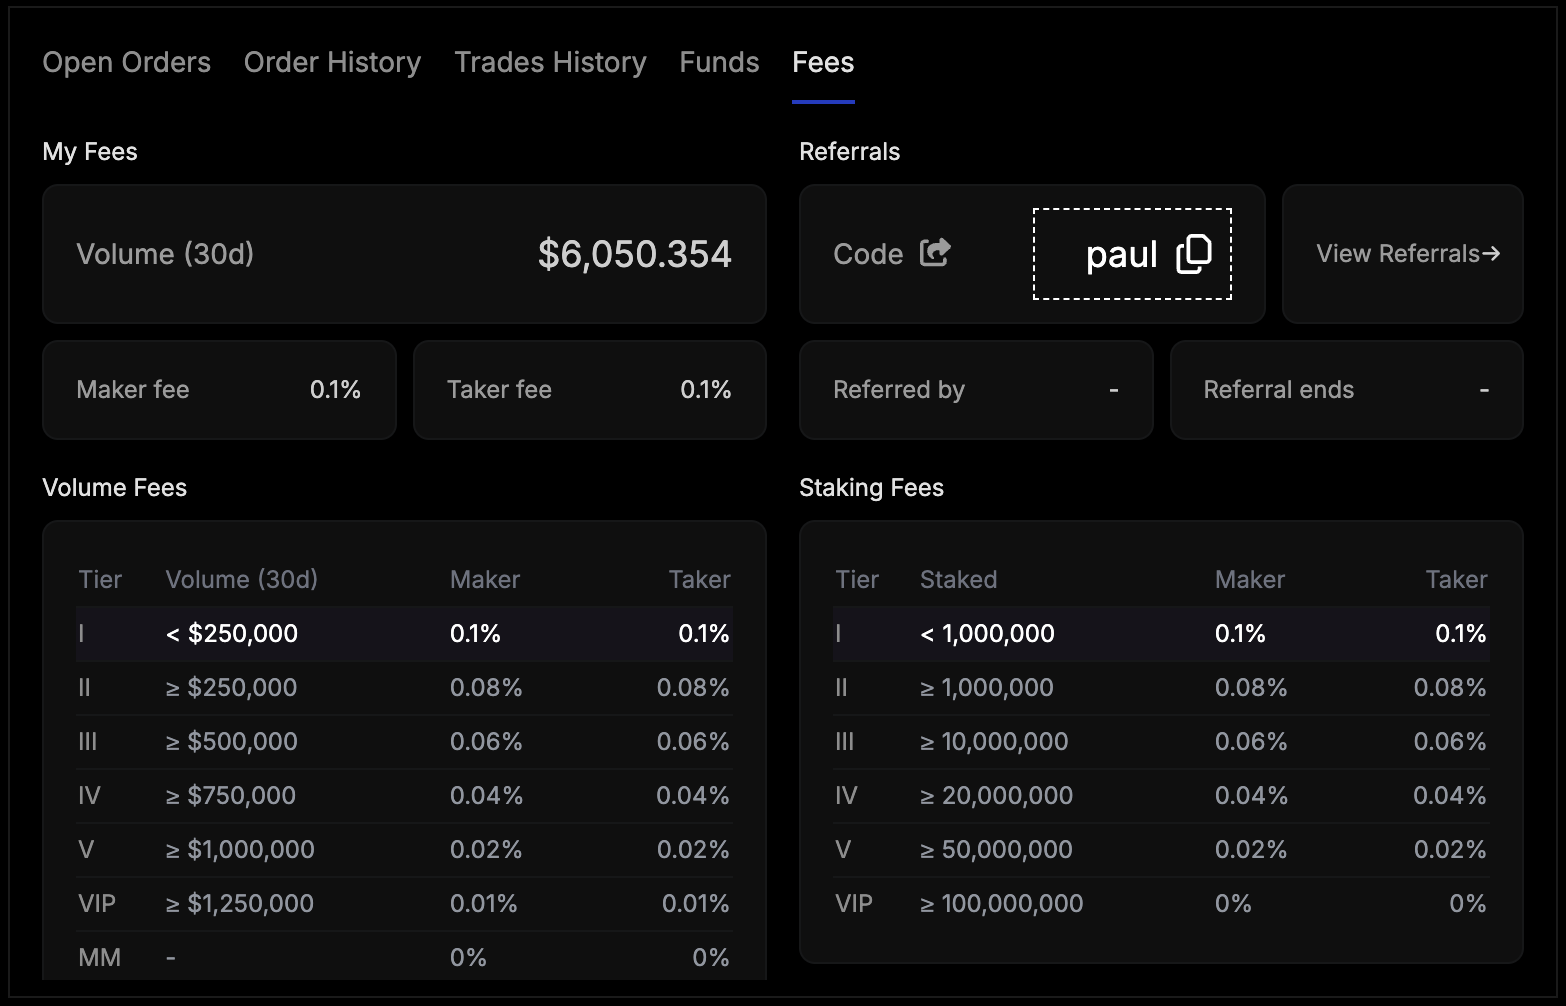Click the Referral ends card
This screenshot has height=1006, width=1566.
[1346, 390]
